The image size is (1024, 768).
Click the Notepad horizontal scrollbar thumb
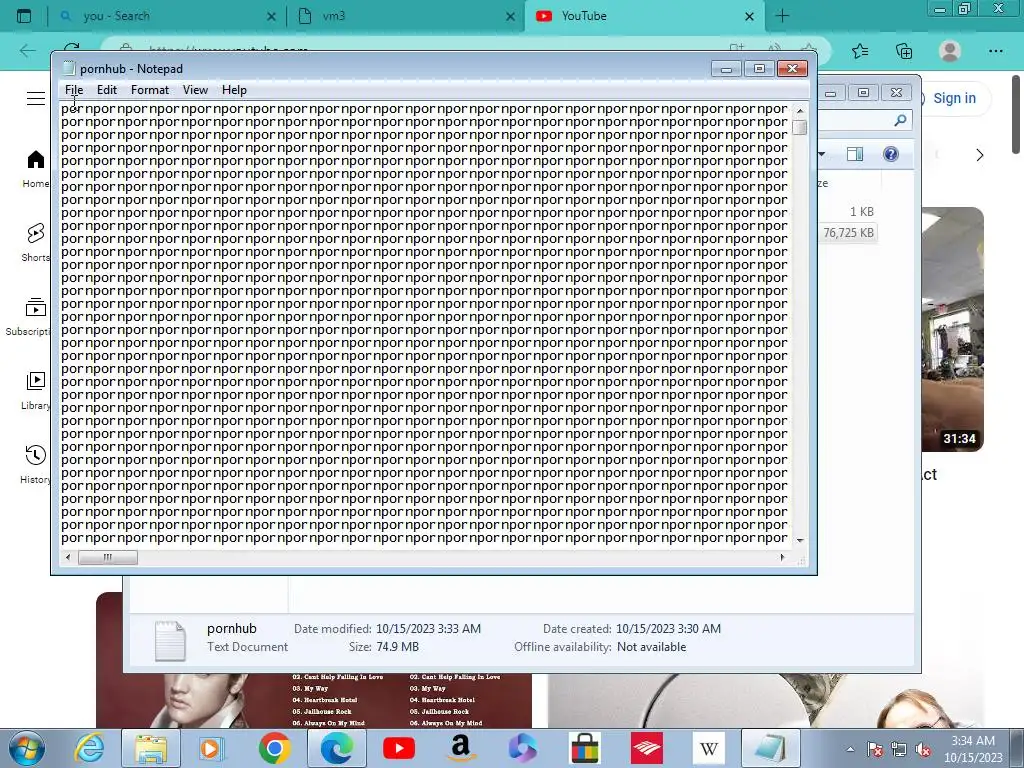(108, 557)
